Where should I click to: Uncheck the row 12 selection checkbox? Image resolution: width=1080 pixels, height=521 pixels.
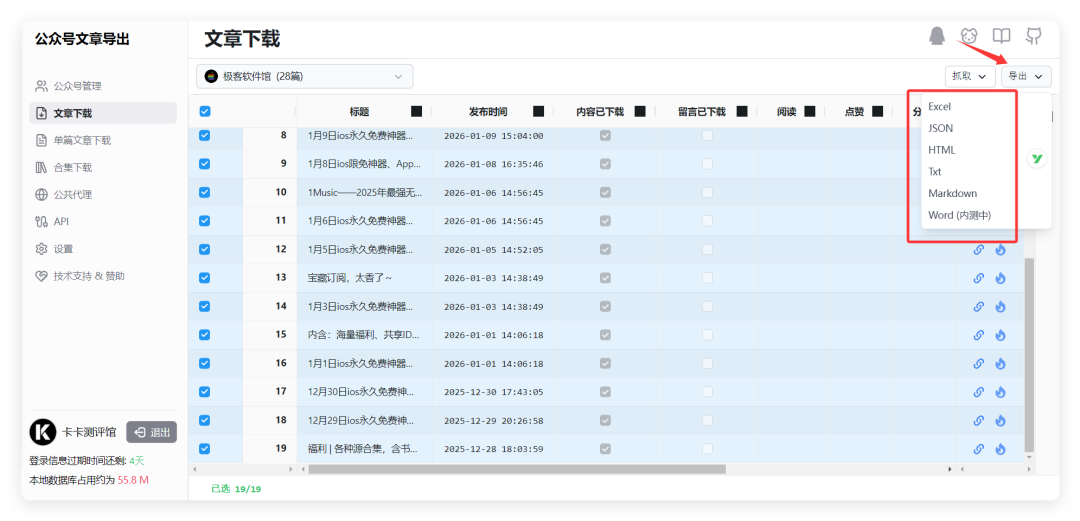[x=205, y=249]
